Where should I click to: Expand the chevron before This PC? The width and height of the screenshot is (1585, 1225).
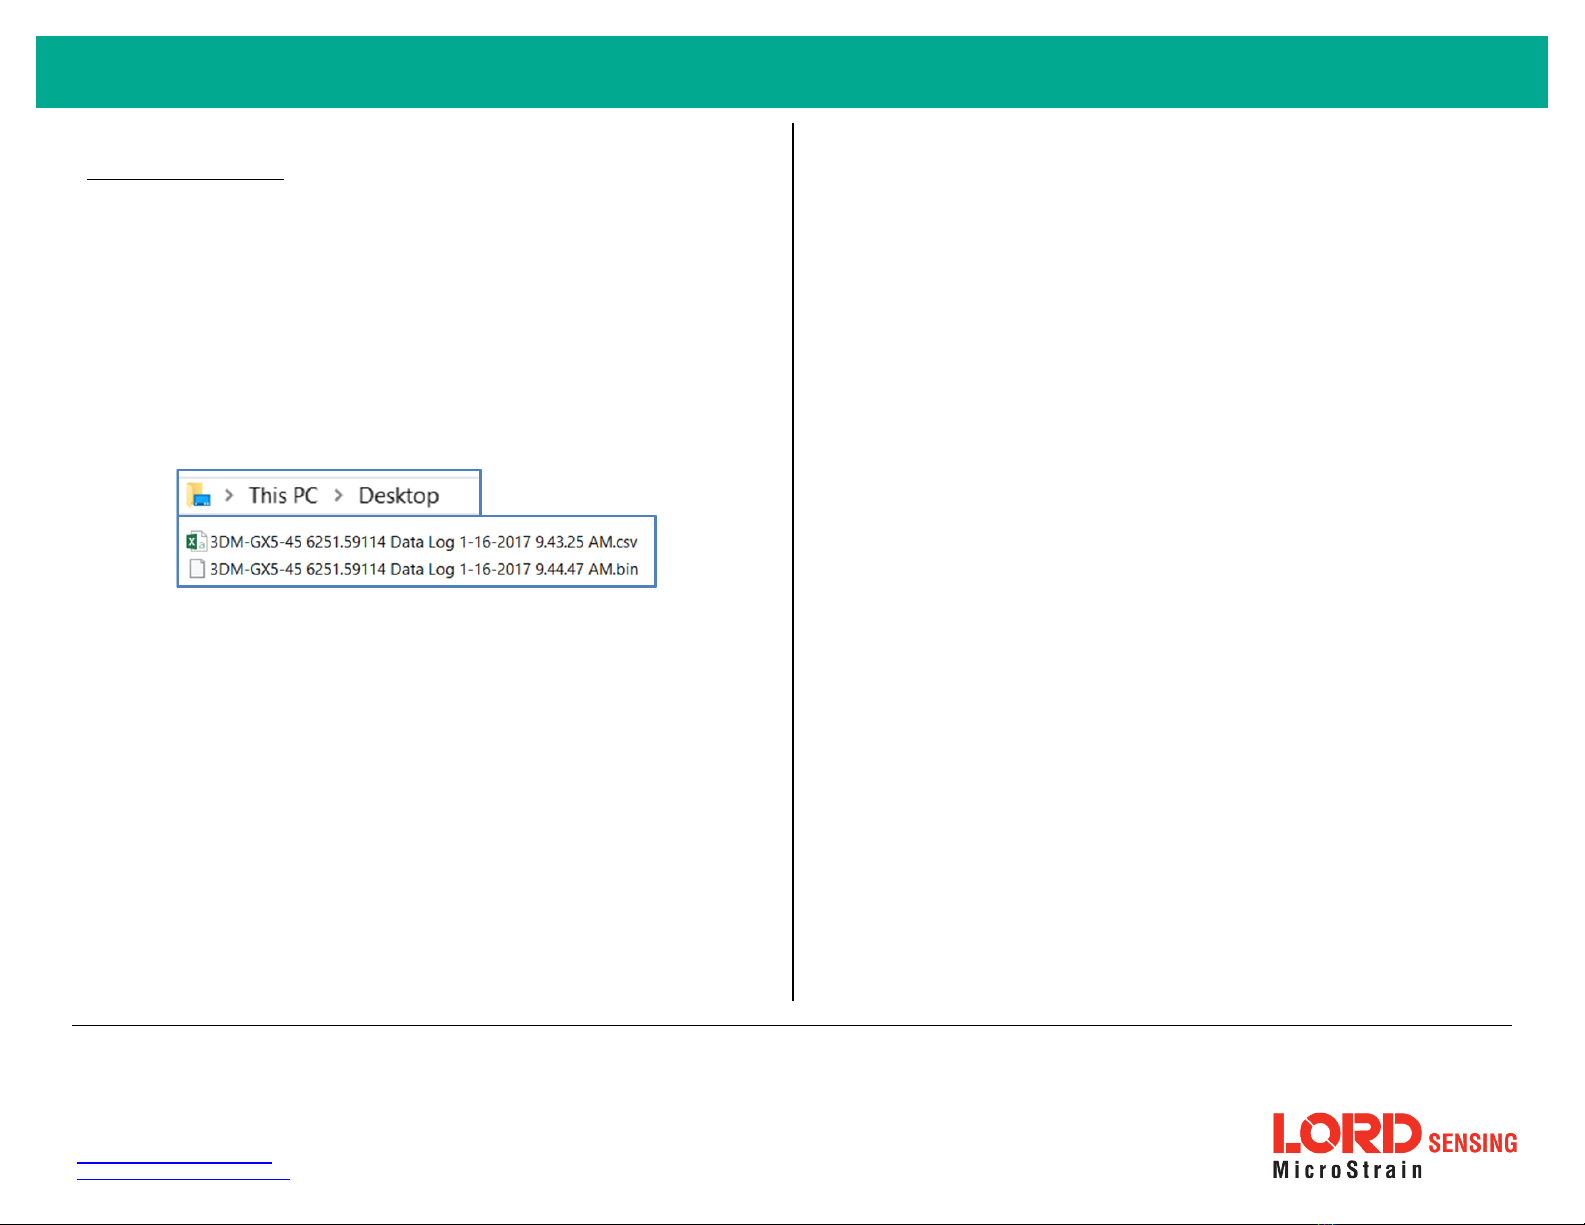click(229, 495)
